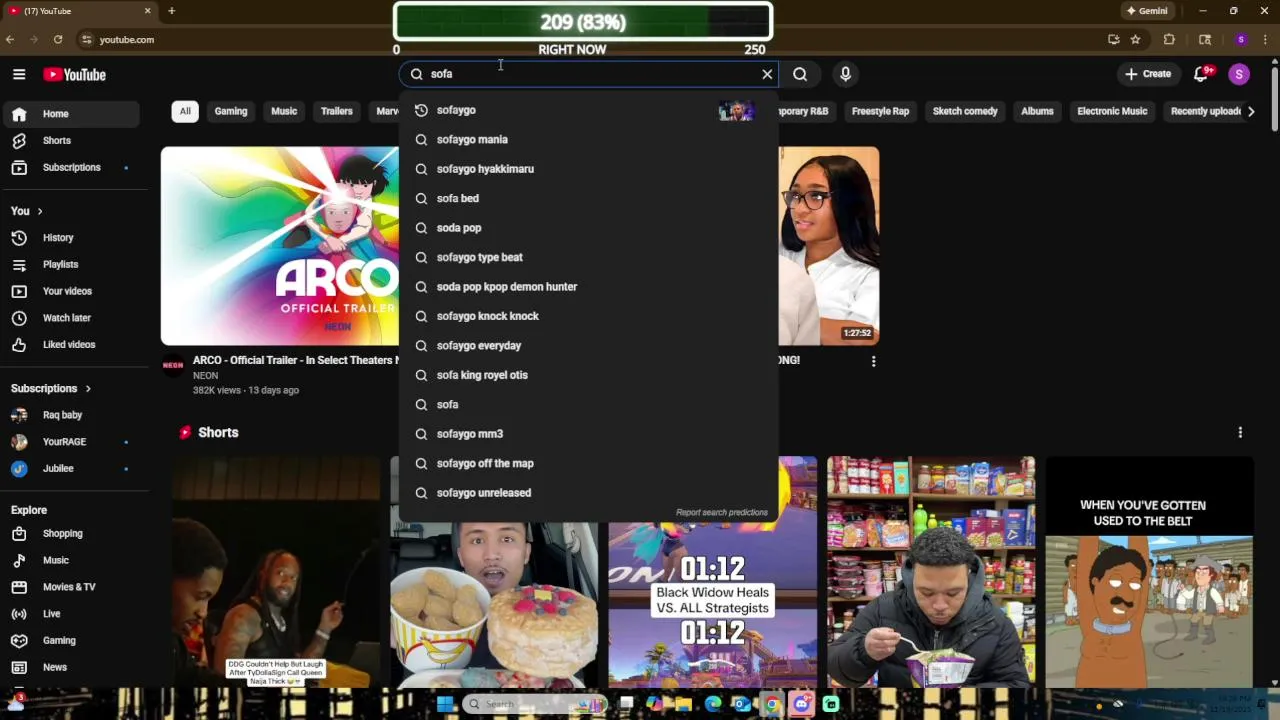Submit search with the magnifier button
This screenshot has width=1280, height=720.
[x=800, y=74]
